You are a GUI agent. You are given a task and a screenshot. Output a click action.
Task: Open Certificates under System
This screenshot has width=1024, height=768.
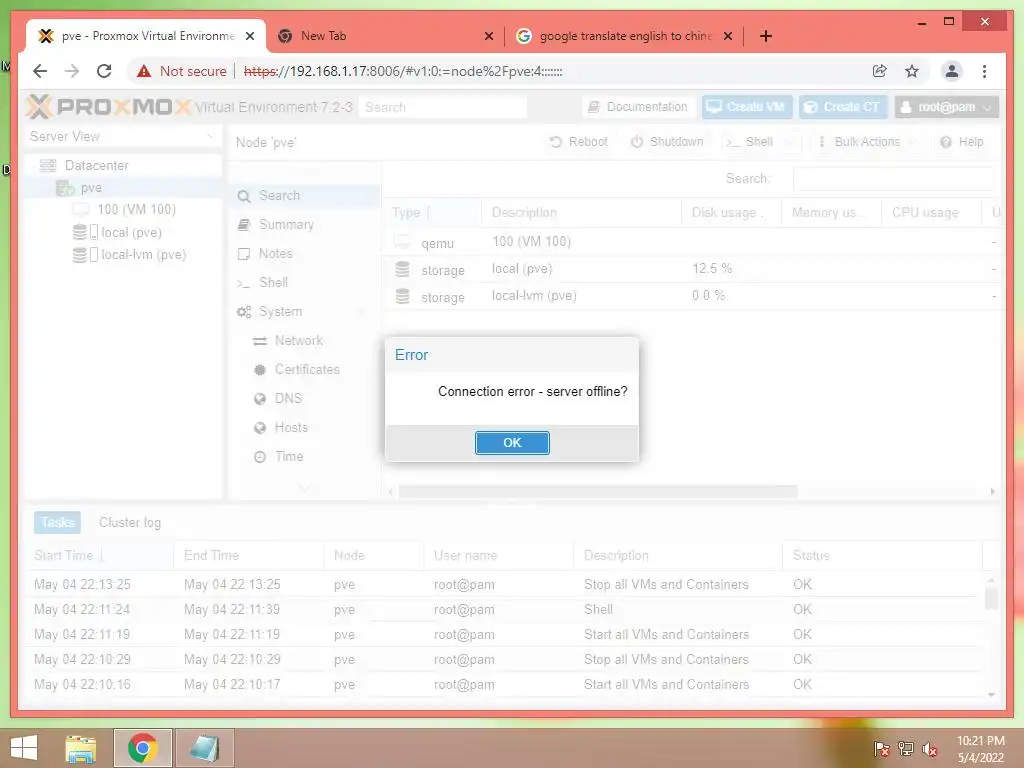pos(304,370)
